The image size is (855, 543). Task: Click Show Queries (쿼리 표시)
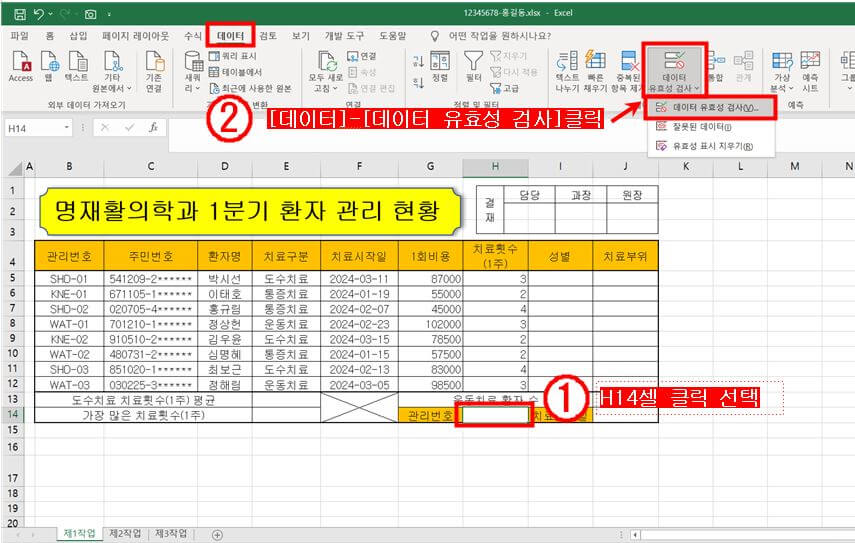pos(232,56)
